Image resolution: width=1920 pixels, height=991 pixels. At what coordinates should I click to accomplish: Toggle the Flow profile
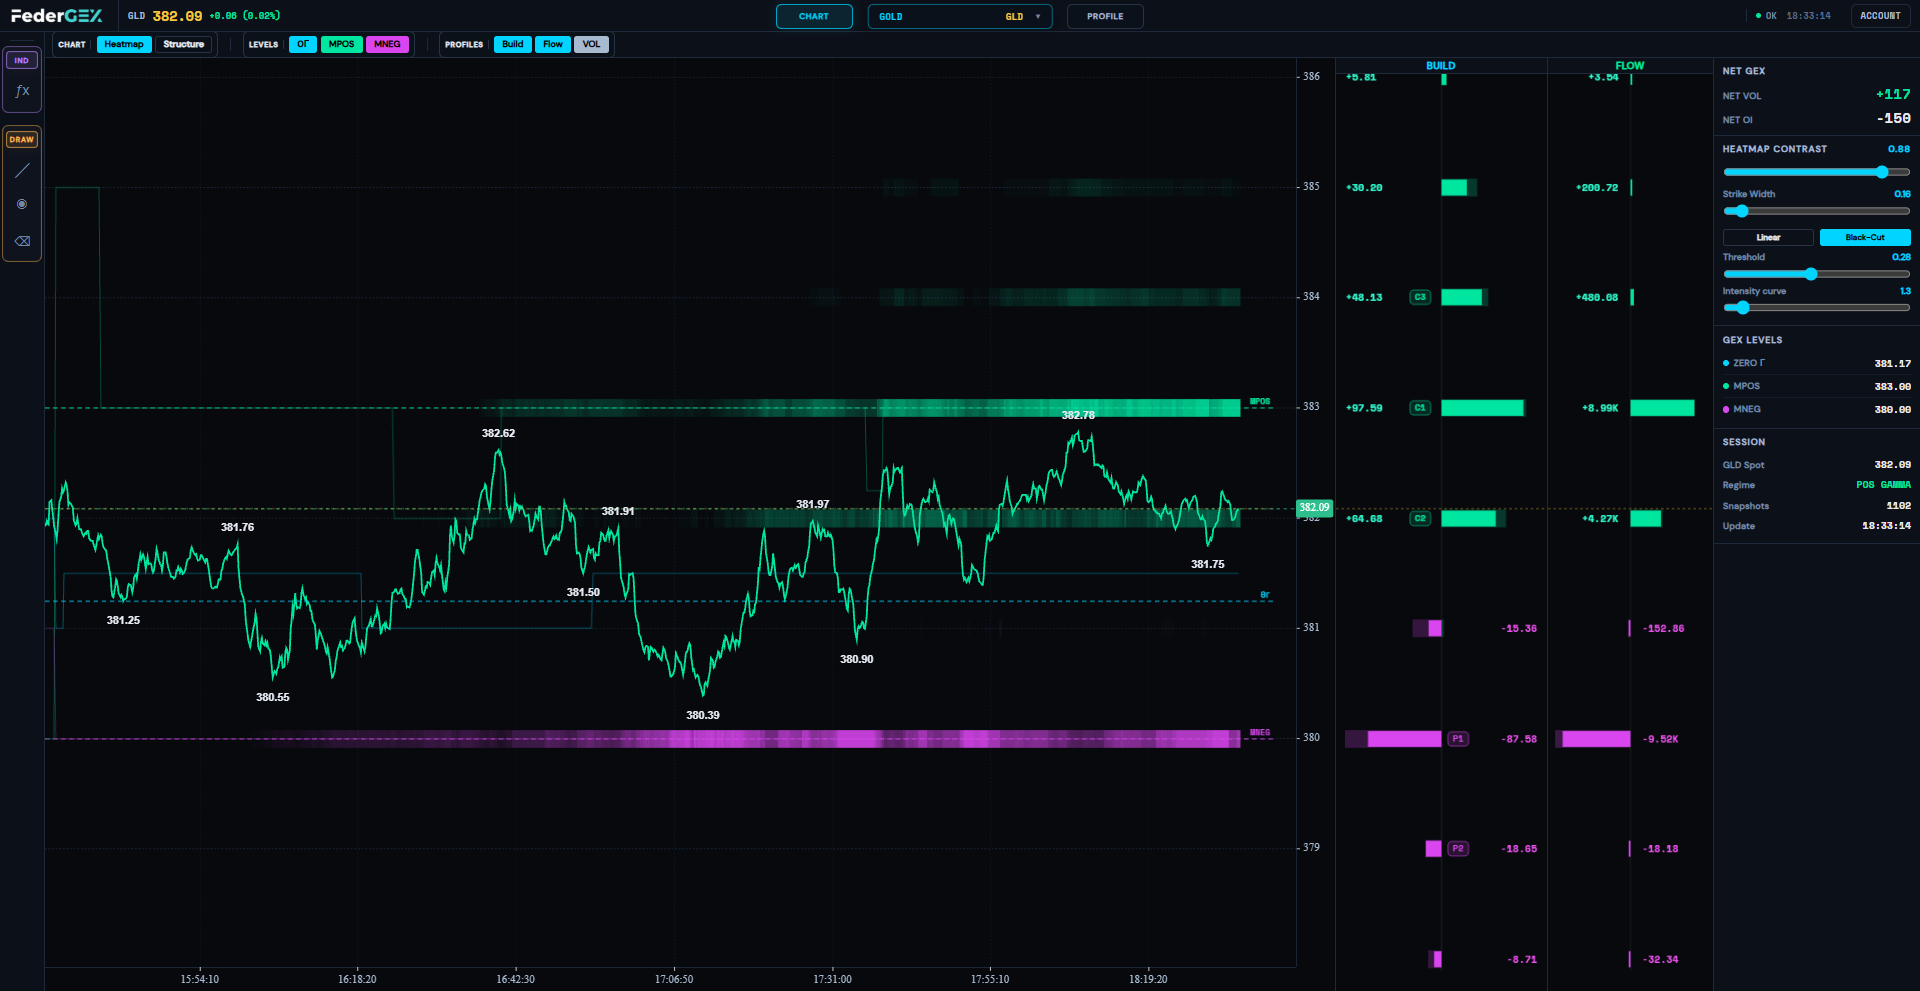pyautogui.click(x=553, y=44)
